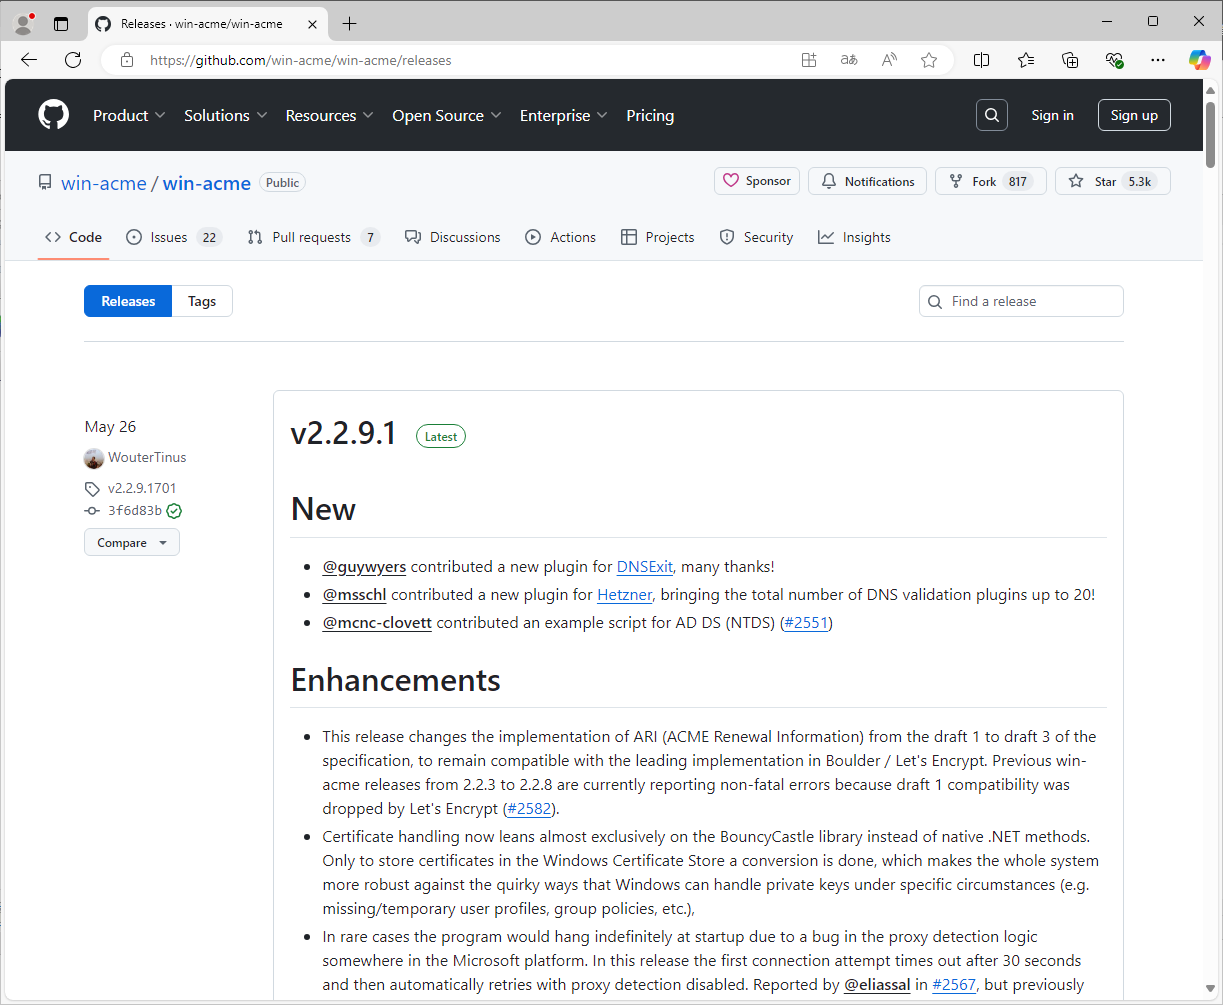Open Copilot icon in toolbar
Screen dimensions: 1223x1005
[1199, 60]
